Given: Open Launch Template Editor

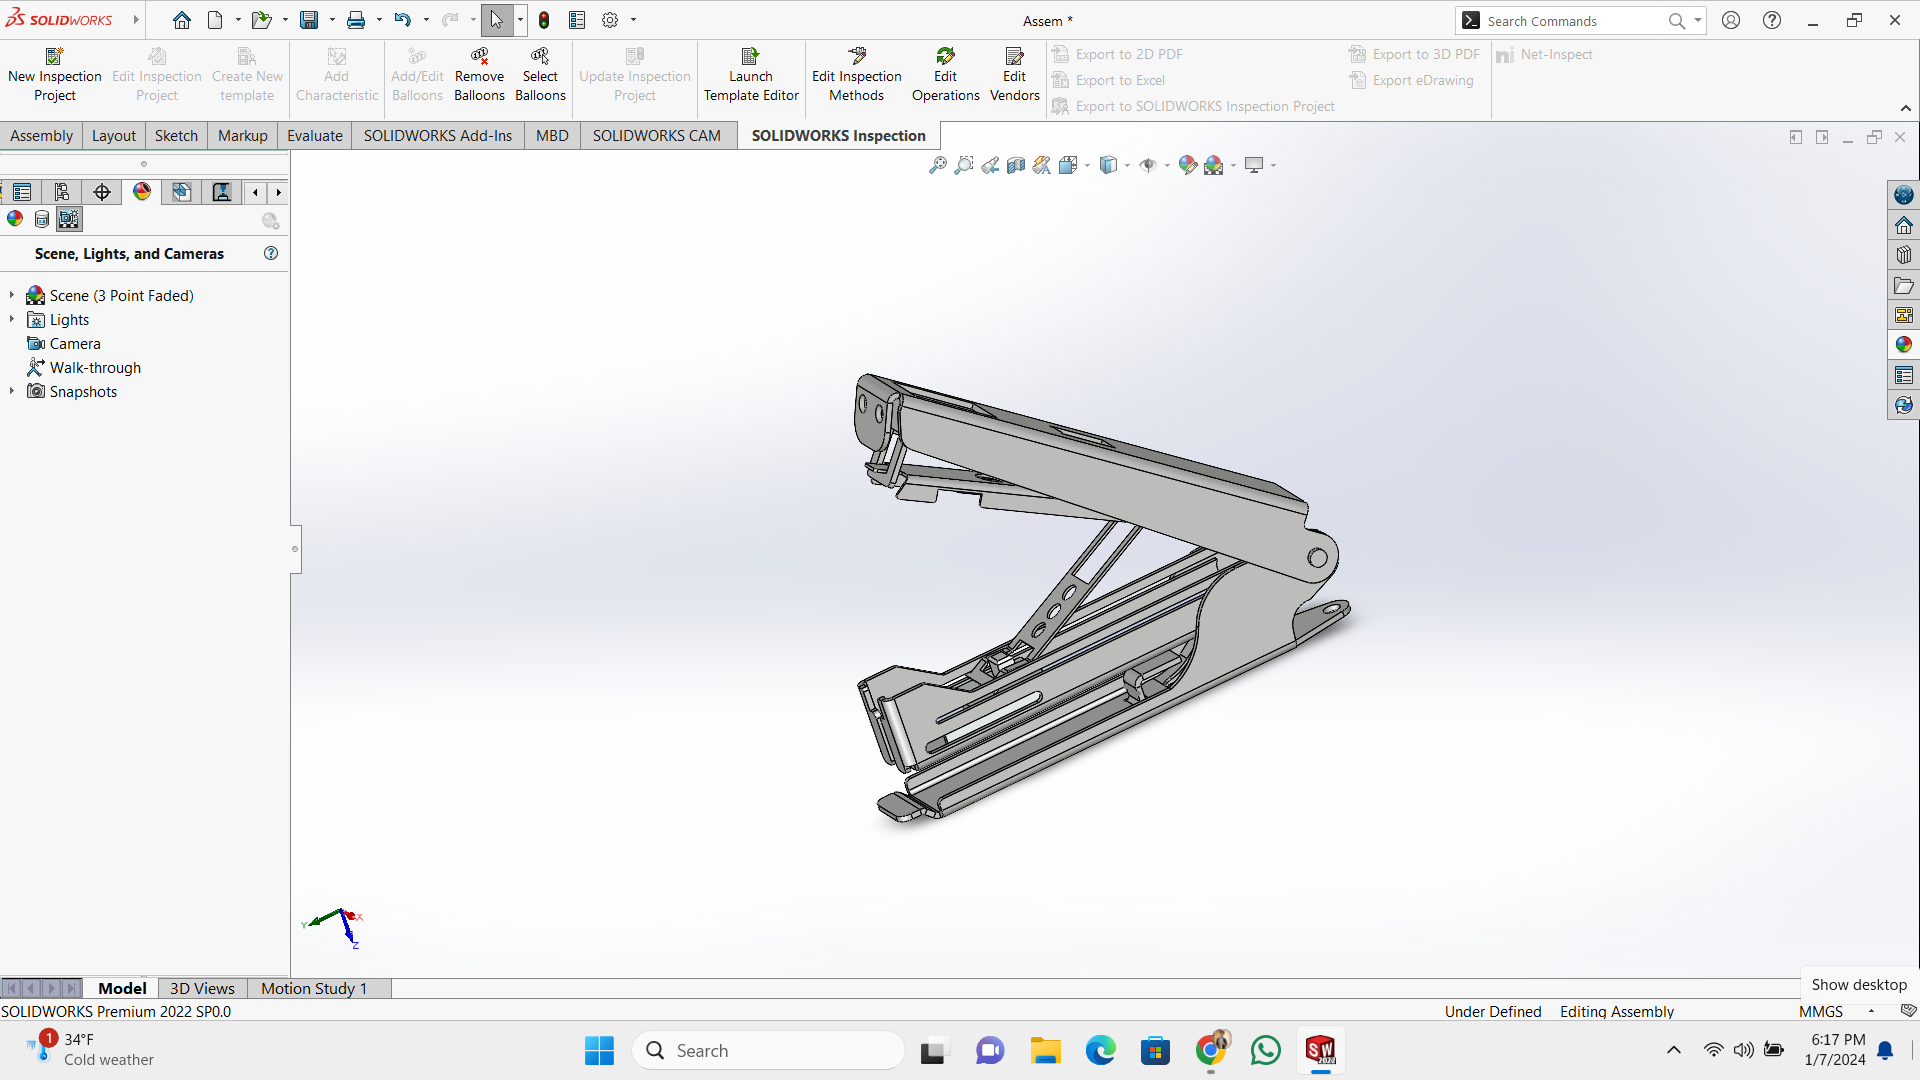Looking at the screenshot, I should (x=751, y=75).
